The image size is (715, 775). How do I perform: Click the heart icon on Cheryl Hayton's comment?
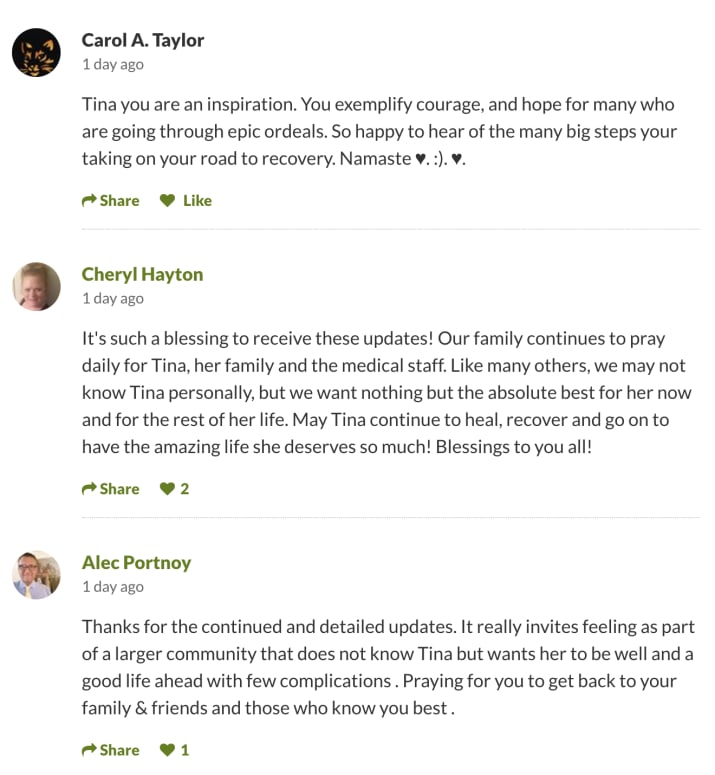168,489
